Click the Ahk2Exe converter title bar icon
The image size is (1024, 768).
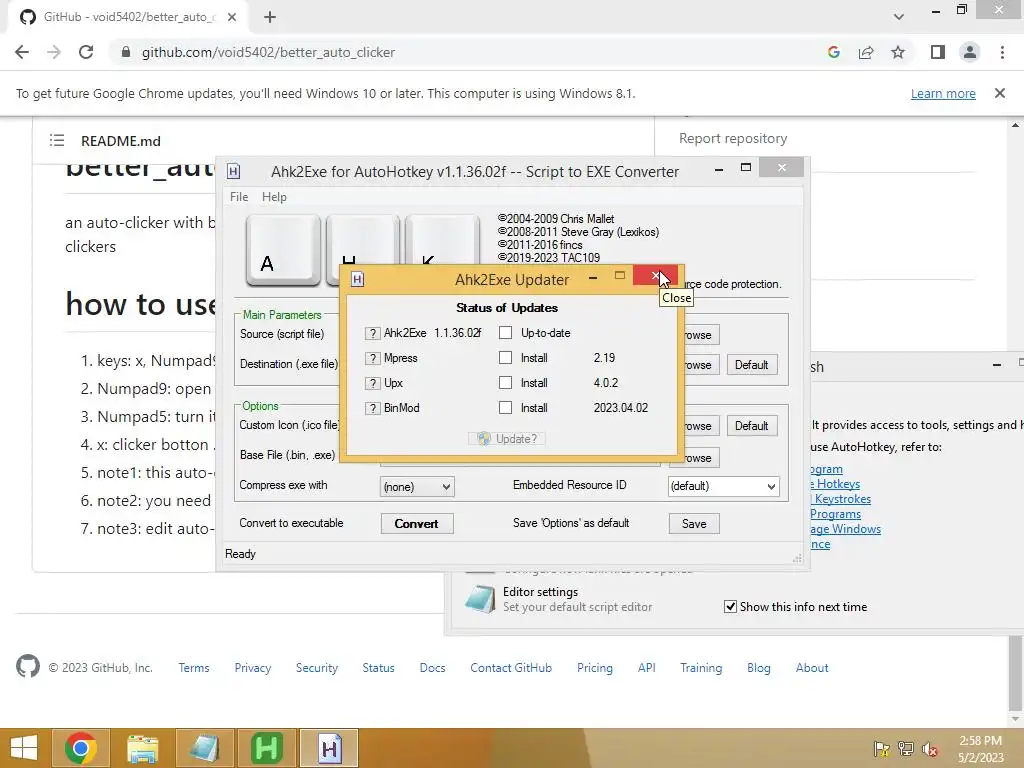coord(233,172)
